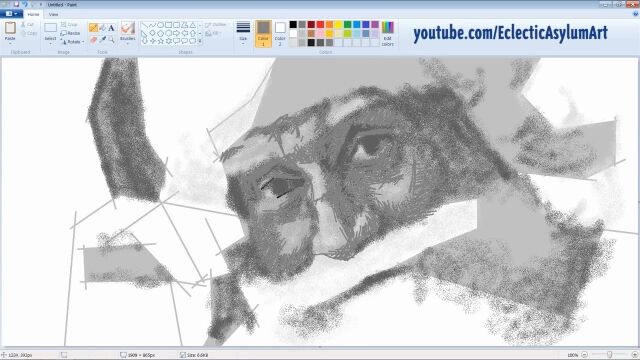The image size is (640, 360).
Task: Pick the Eraser tool
Action: [x=93, y=40]
